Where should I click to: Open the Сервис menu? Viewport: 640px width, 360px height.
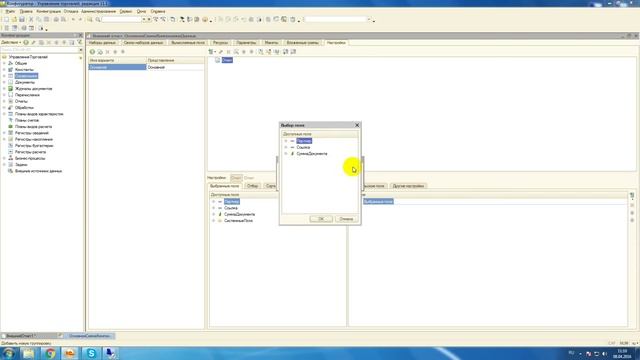(126, 11)
